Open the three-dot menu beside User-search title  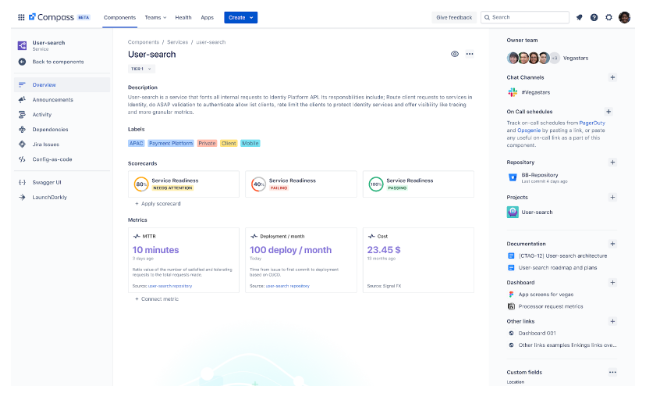point(469,54)
